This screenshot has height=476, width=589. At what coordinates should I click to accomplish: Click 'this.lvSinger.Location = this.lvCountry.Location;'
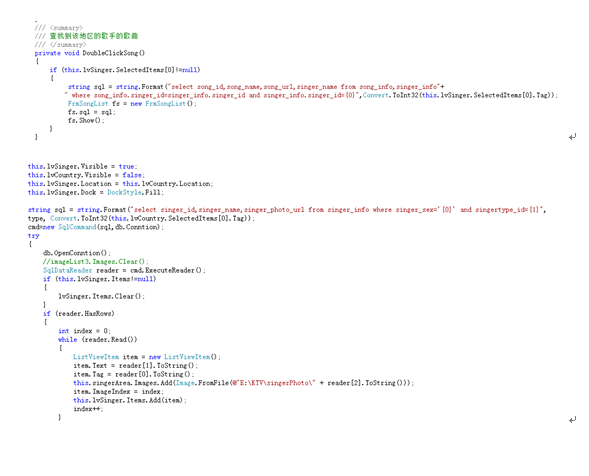121,184
